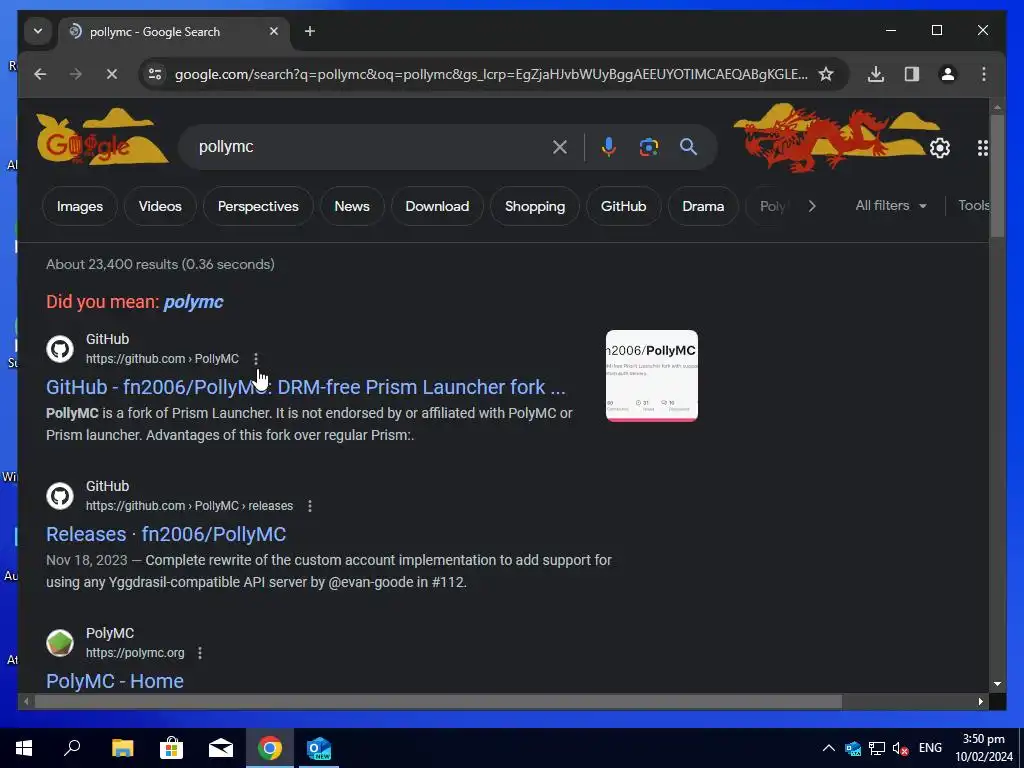Show hidden system tray icons
1024x768 pixels.
click(828, 748)
